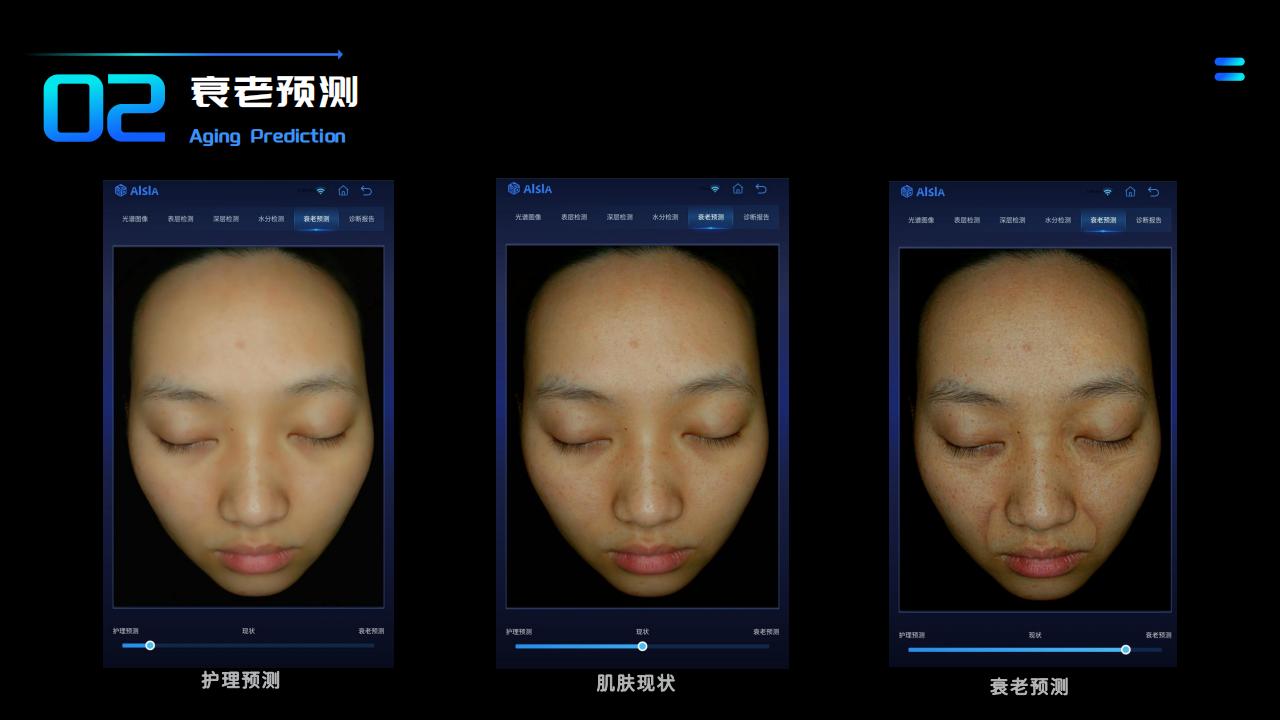This screenshot has width=1280, height=720.
Task: Select 衰老预测 tab on the 肌肤现状 screen
Action: (711, 217)
